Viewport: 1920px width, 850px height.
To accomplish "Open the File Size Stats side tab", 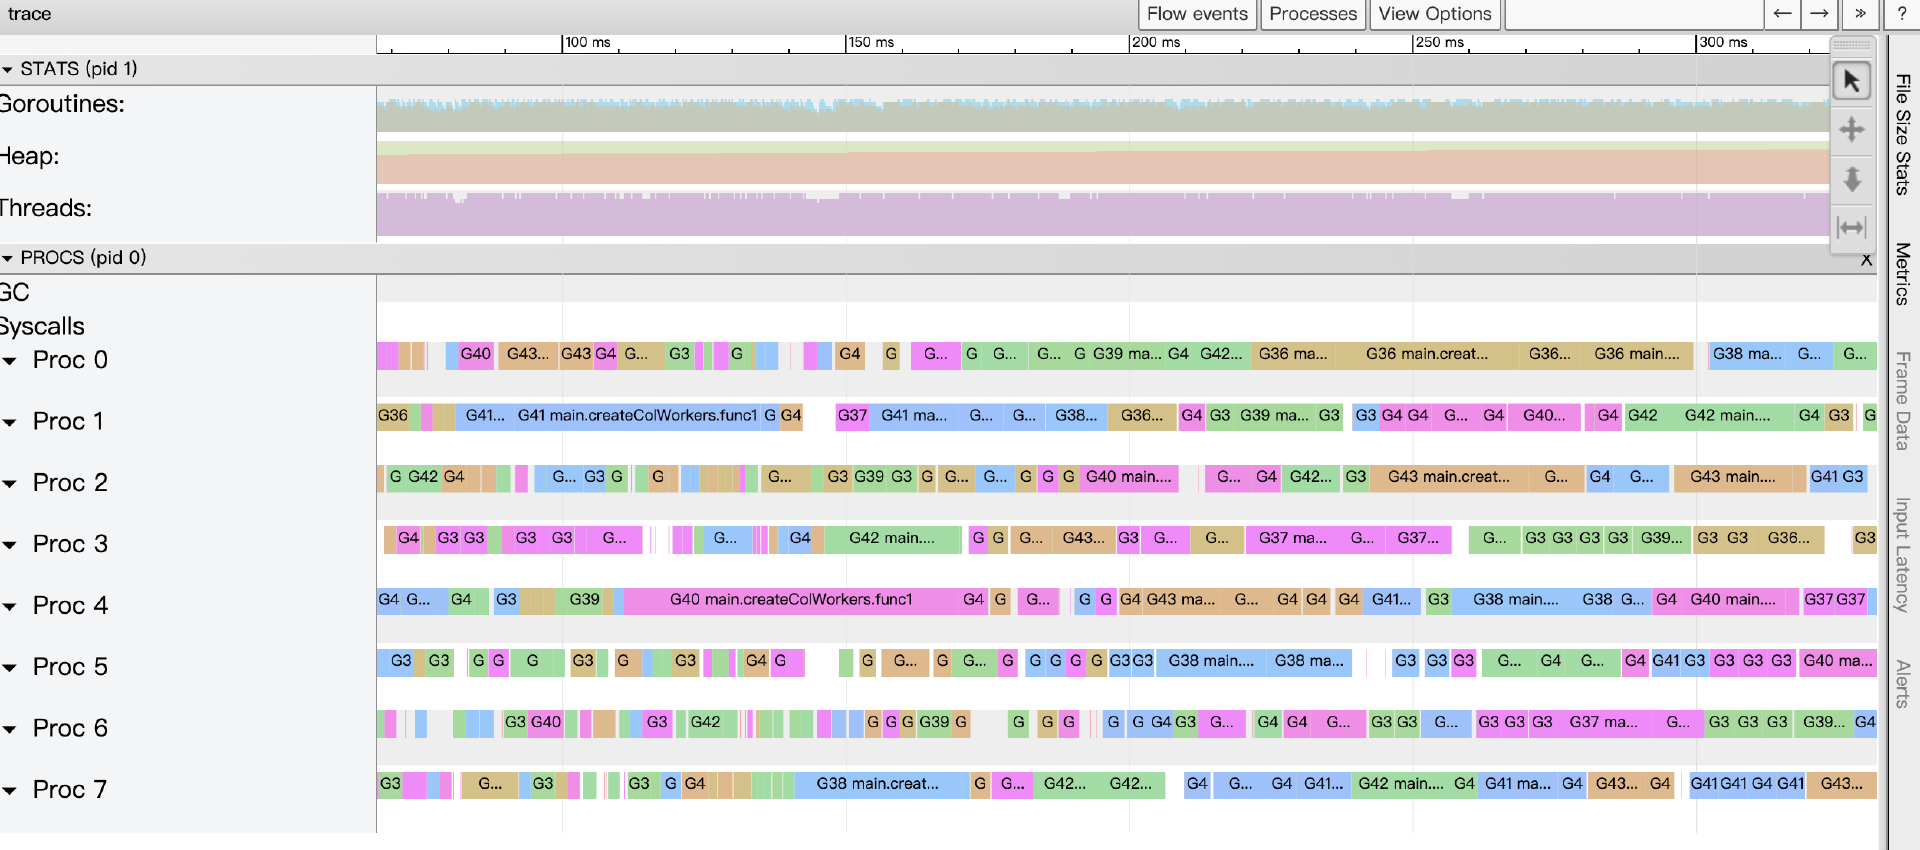I will (x=1903, y=135).
